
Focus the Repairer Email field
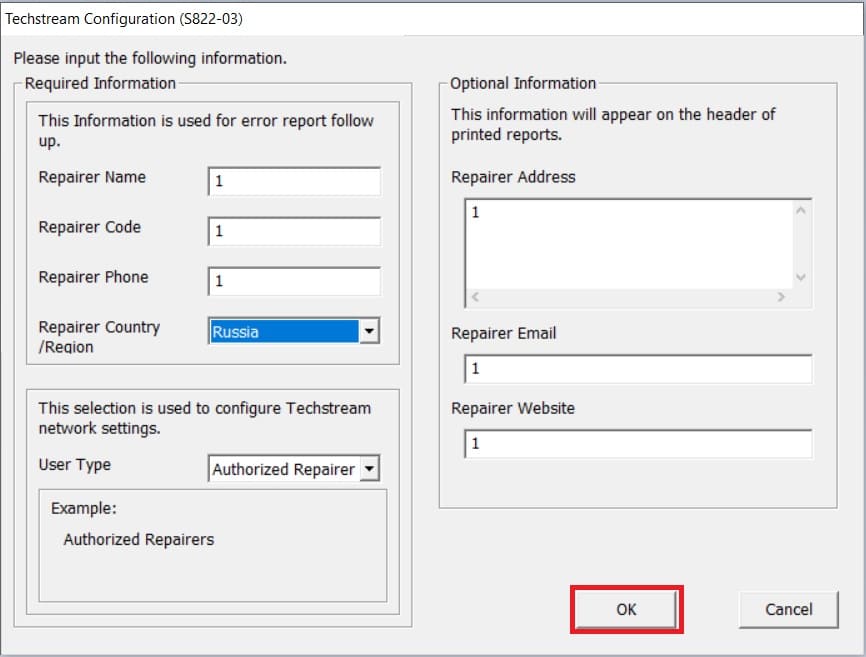tap(638, 369)
